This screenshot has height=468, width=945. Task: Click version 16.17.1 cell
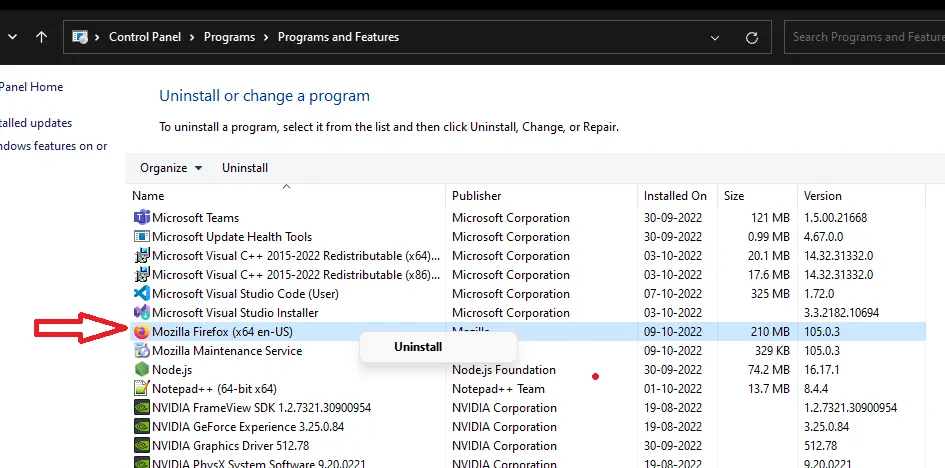(x=821, y=370)
